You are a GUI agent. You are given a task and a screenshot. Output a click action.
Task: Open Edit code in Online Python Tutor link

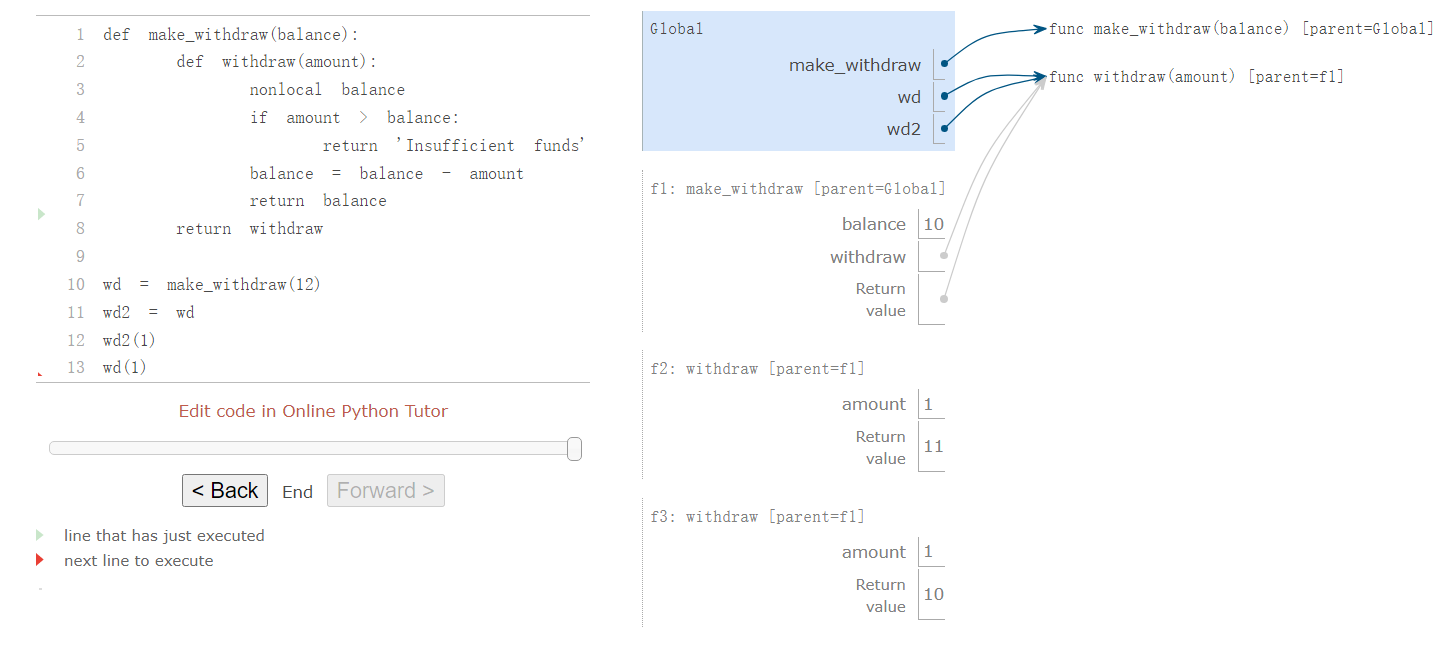click(313, 411)
